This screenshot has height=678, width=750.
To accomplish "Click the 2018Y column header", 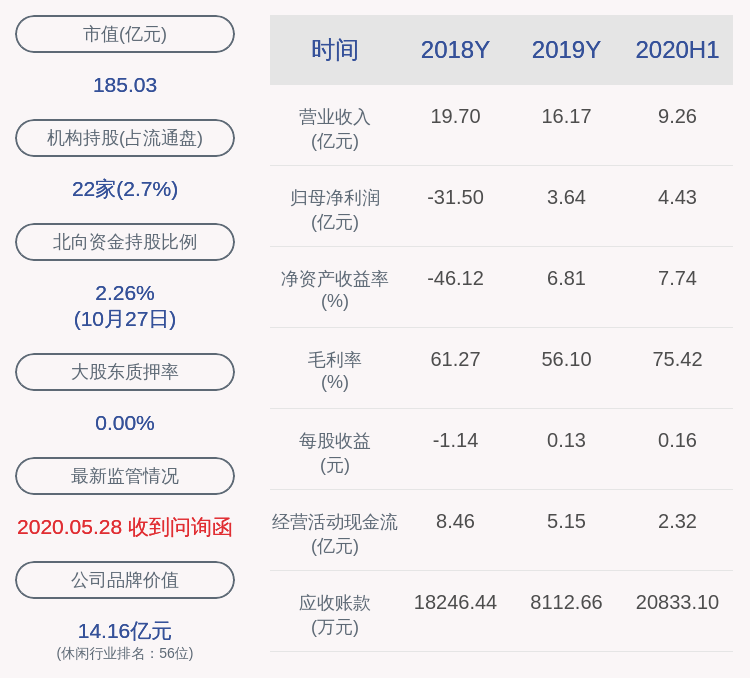I will (x=455, y=50).
